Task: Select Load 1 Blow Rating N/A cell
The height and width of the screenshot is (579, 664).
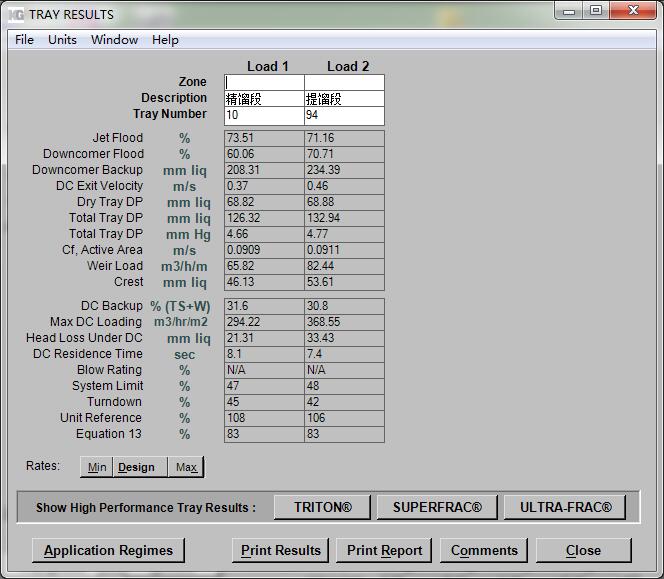Action: 264,370
